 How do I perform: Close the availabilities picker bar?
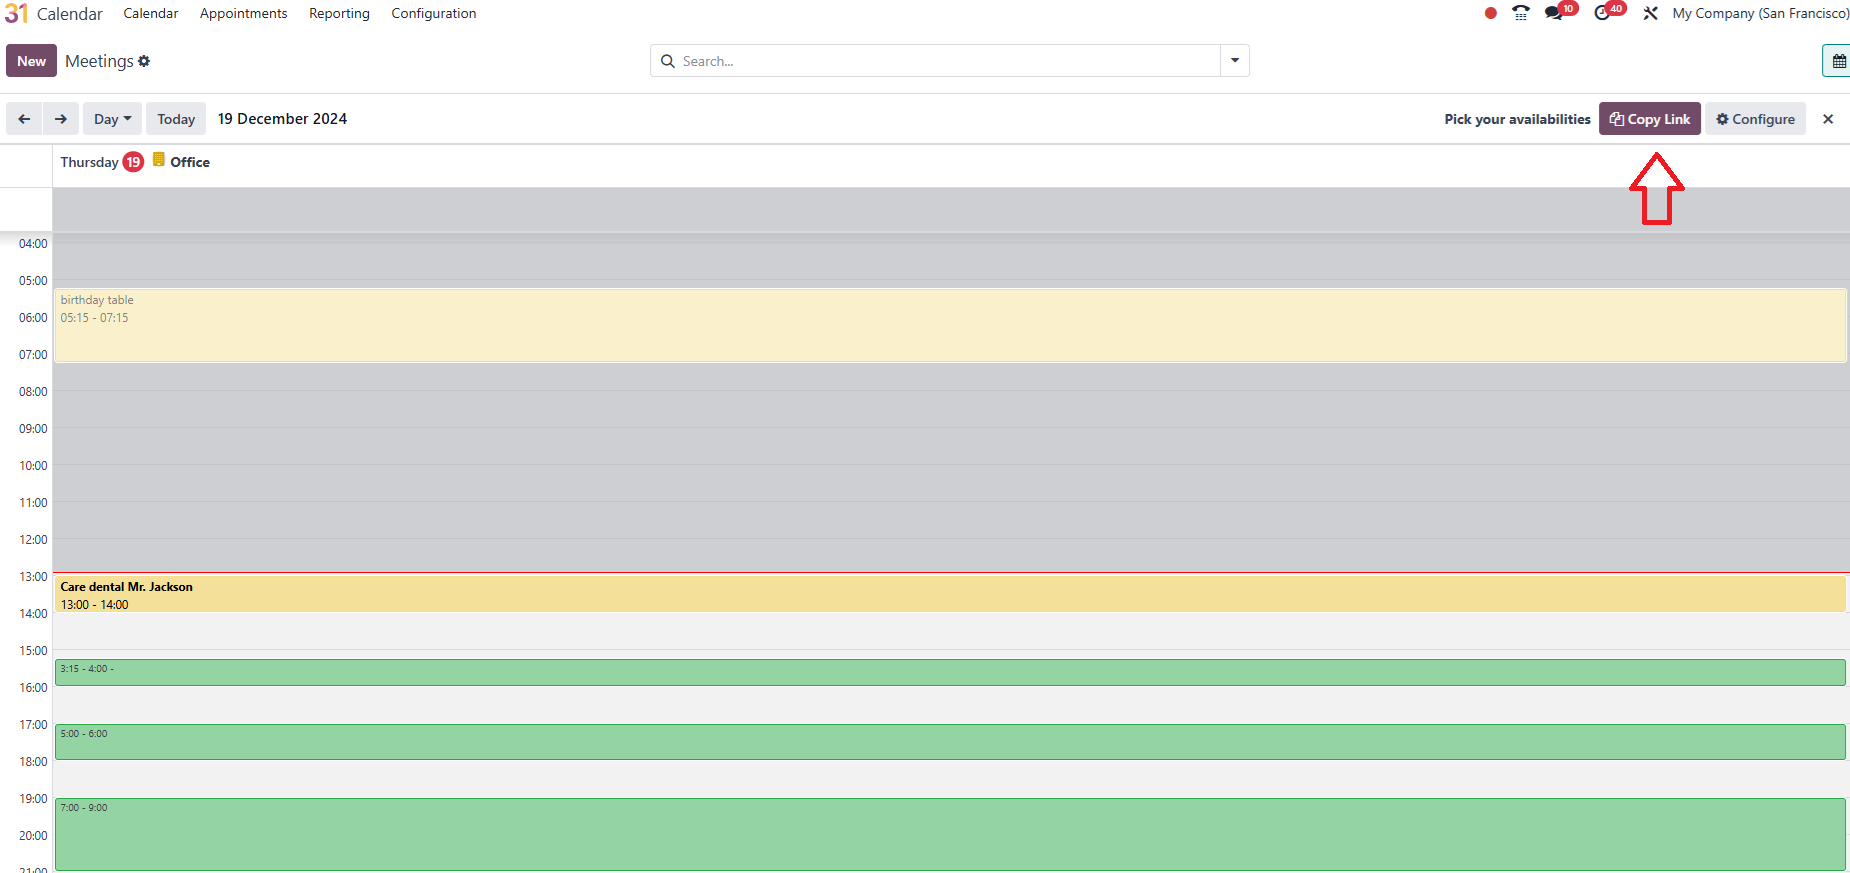1828,119
